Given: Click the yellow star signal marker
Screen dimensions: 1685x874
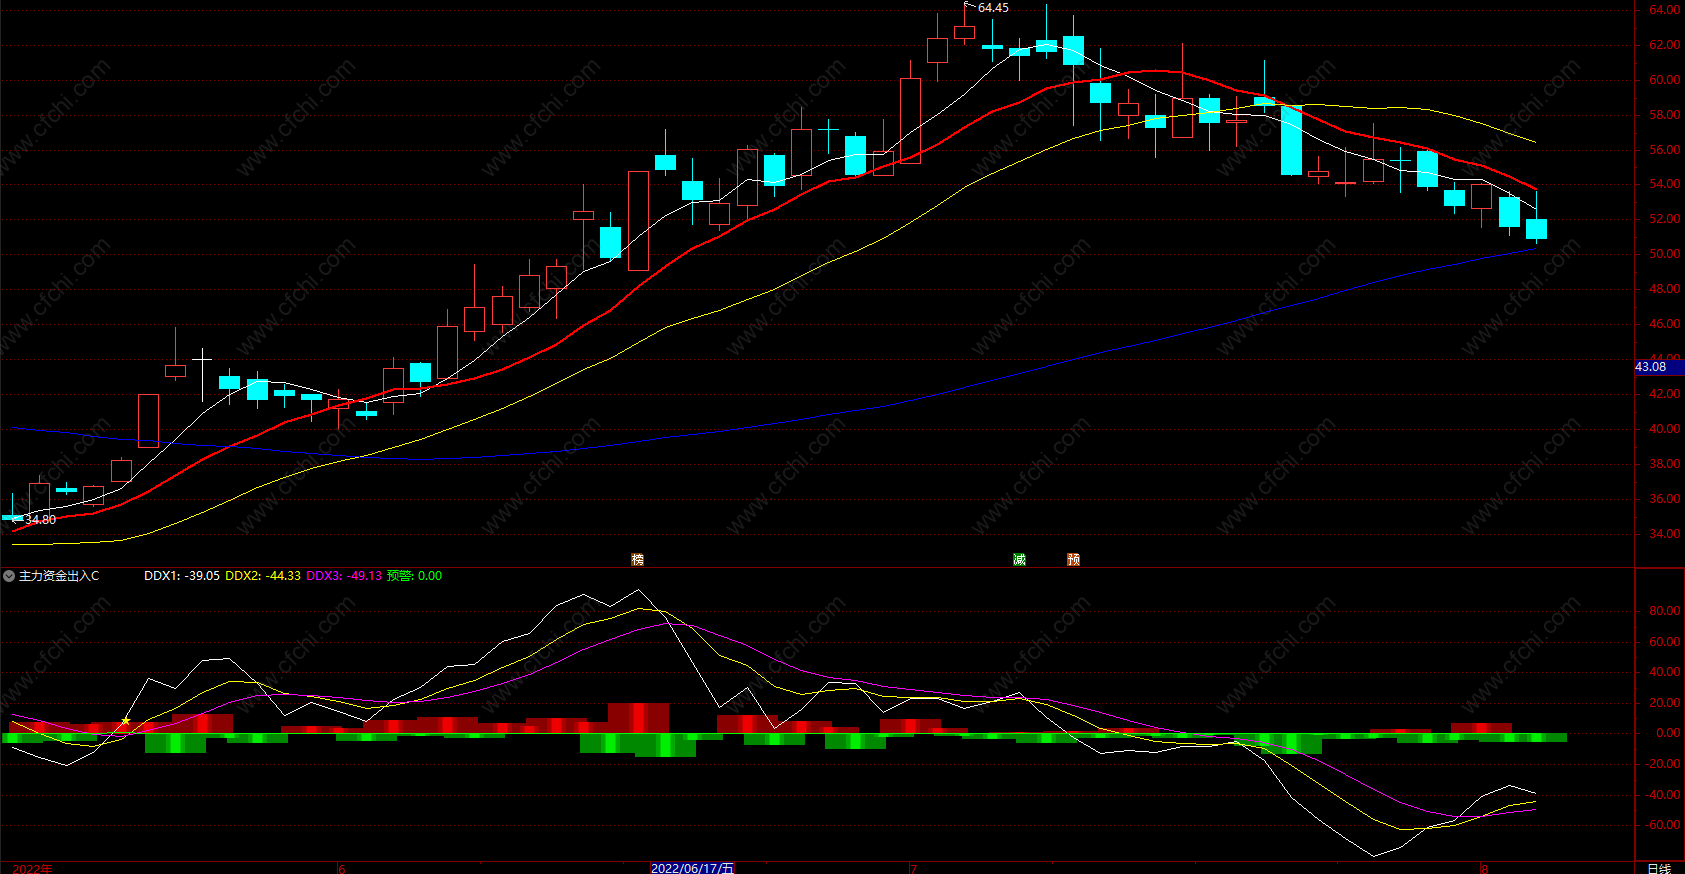Looking at the screenshot, I should tap(126, 721).
